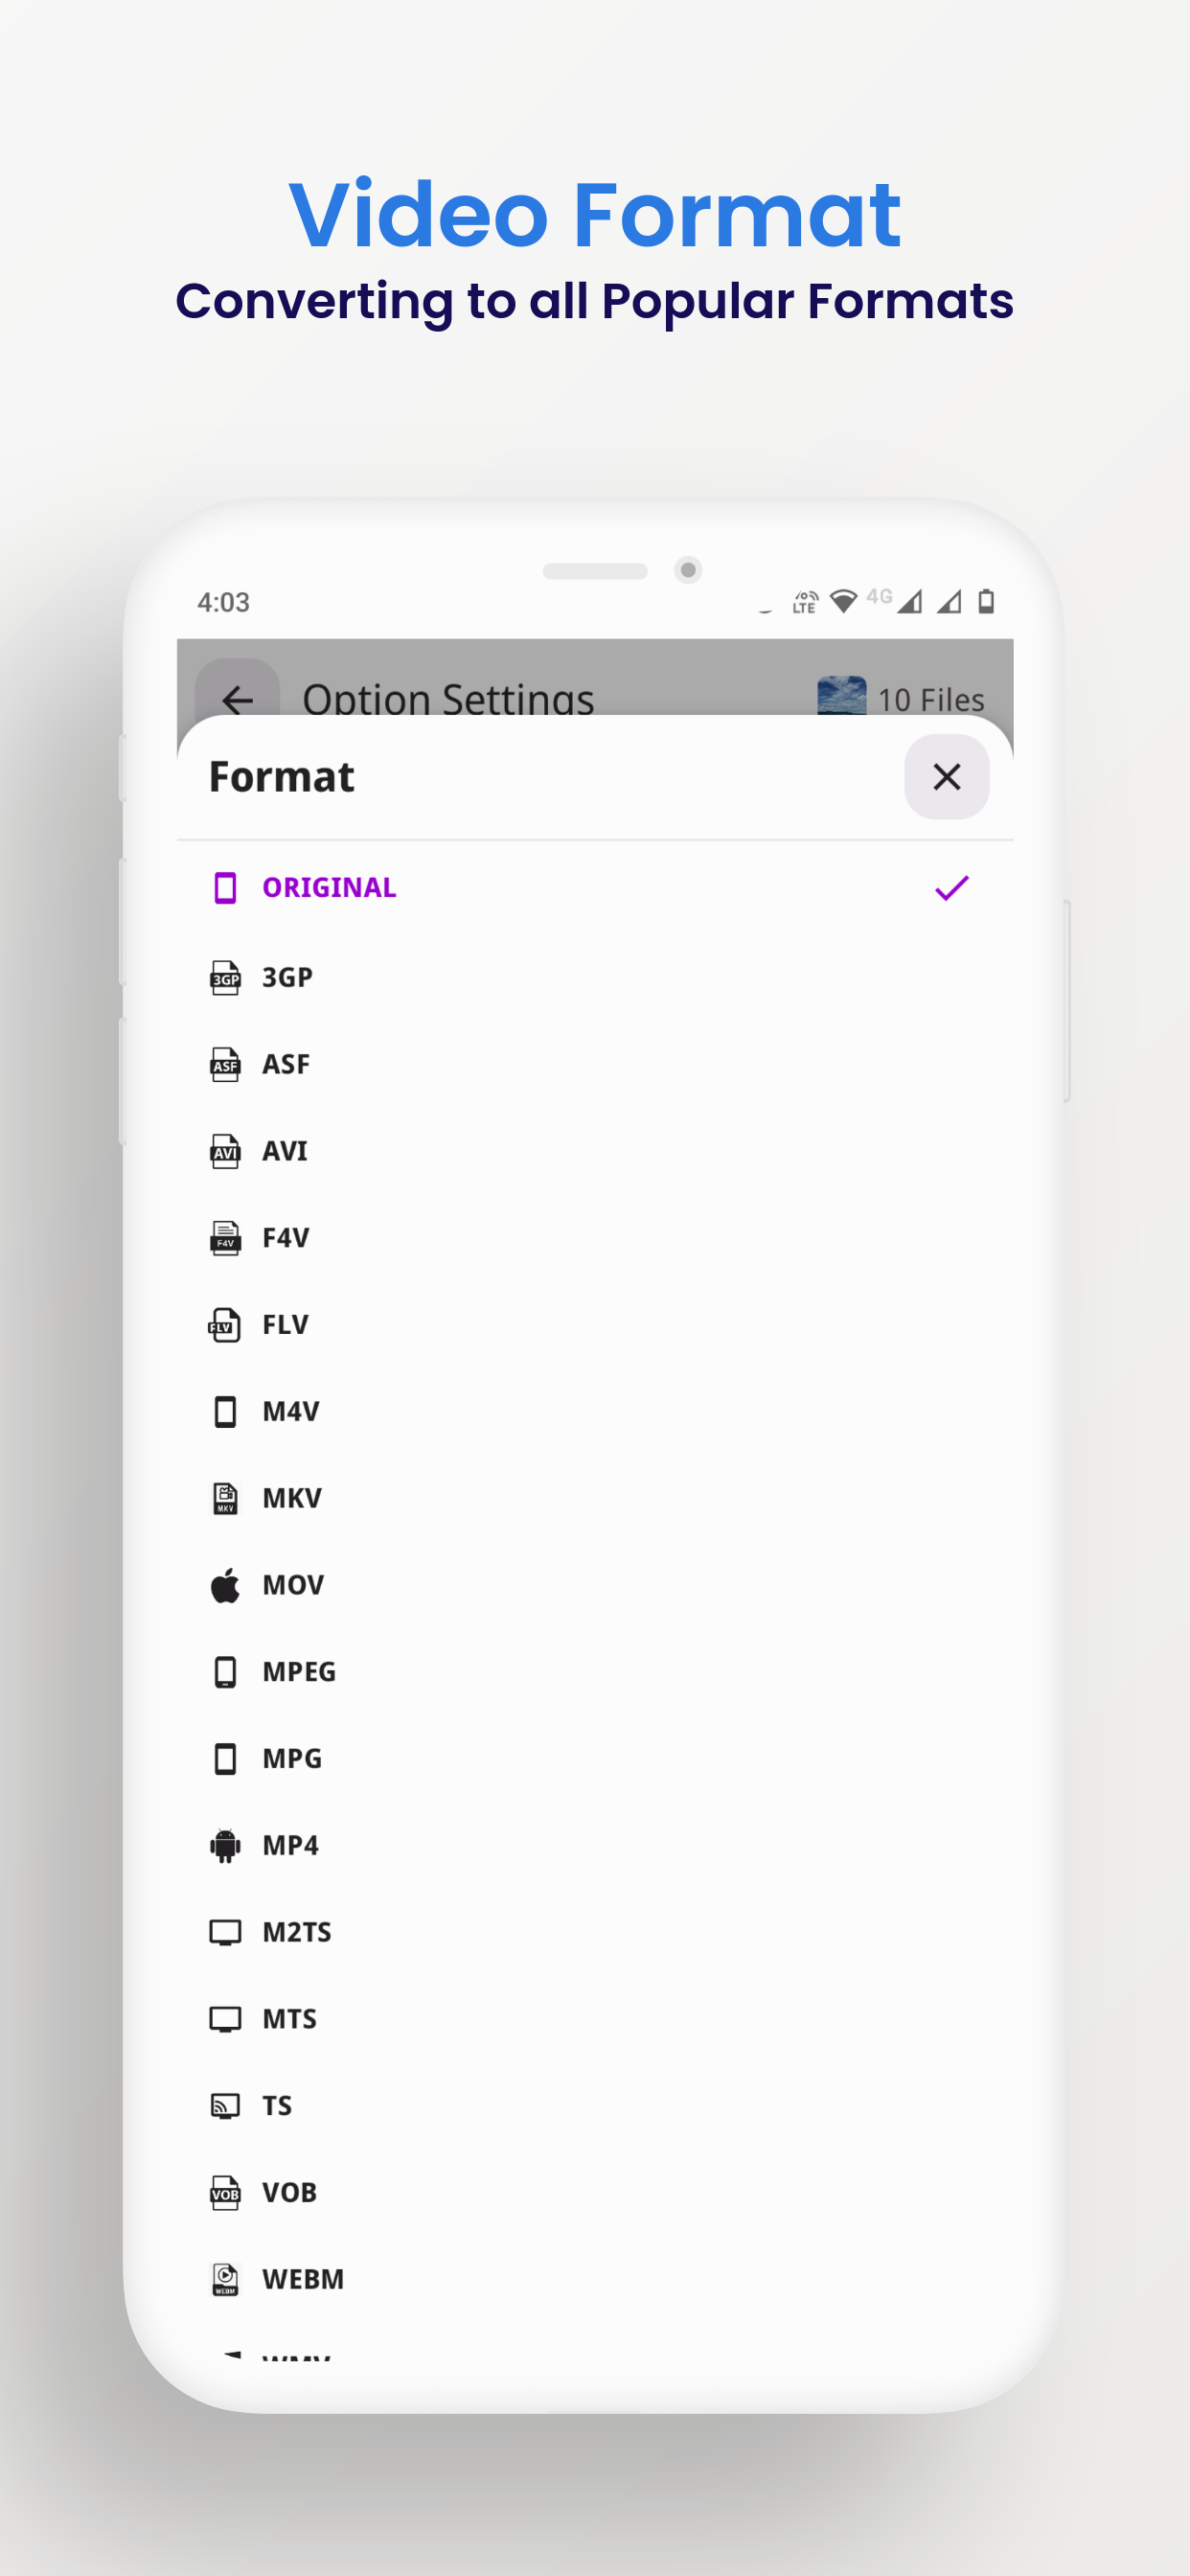Click the purple checkmark on ORIGINAL
This screenshot has width=1190, height=2576.
(x=951, y=888)
